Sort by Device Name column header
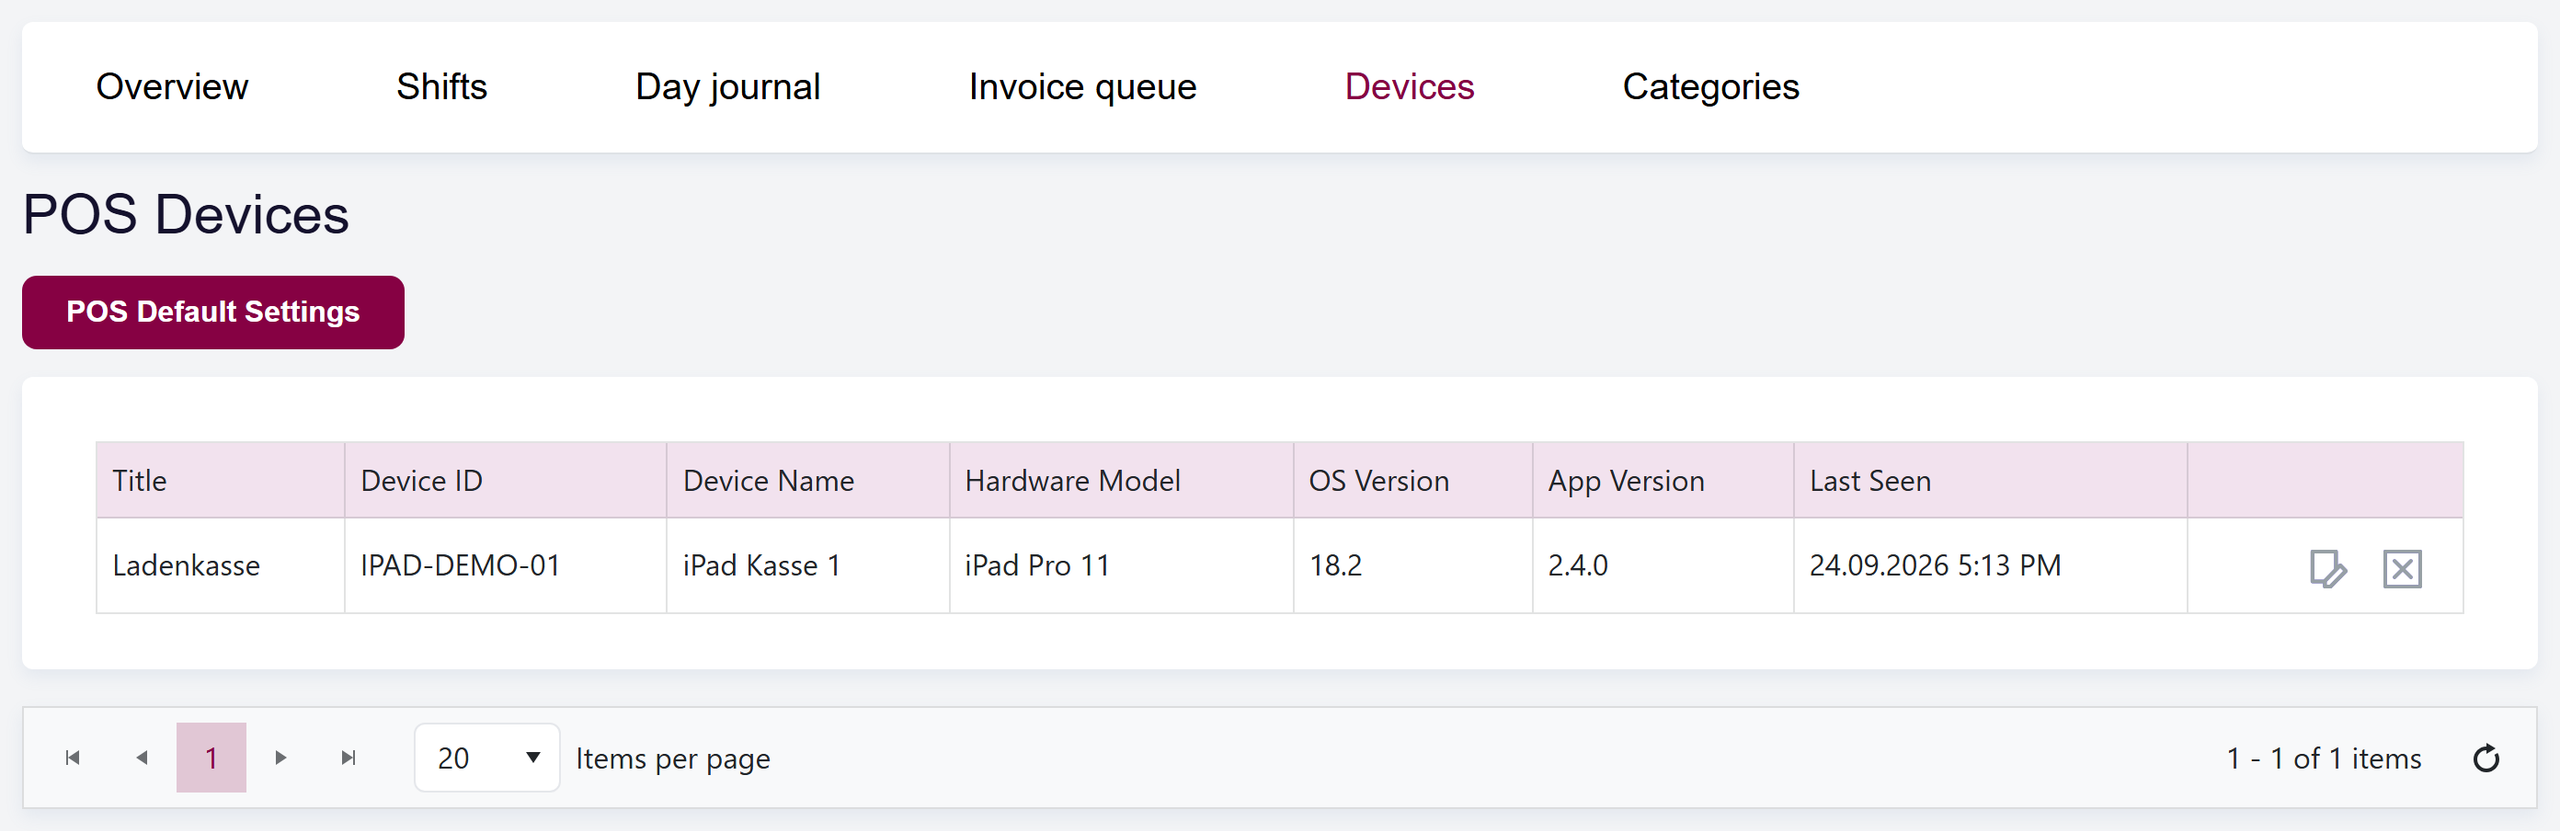This screenshot has height=831, width=2560. (808, 481)
